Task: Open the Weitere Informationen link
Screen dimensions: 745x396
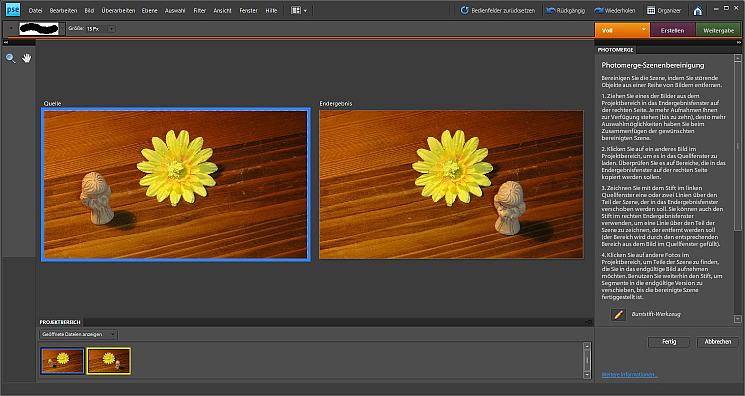Action: pyautogui.click(x=629, y=375)
